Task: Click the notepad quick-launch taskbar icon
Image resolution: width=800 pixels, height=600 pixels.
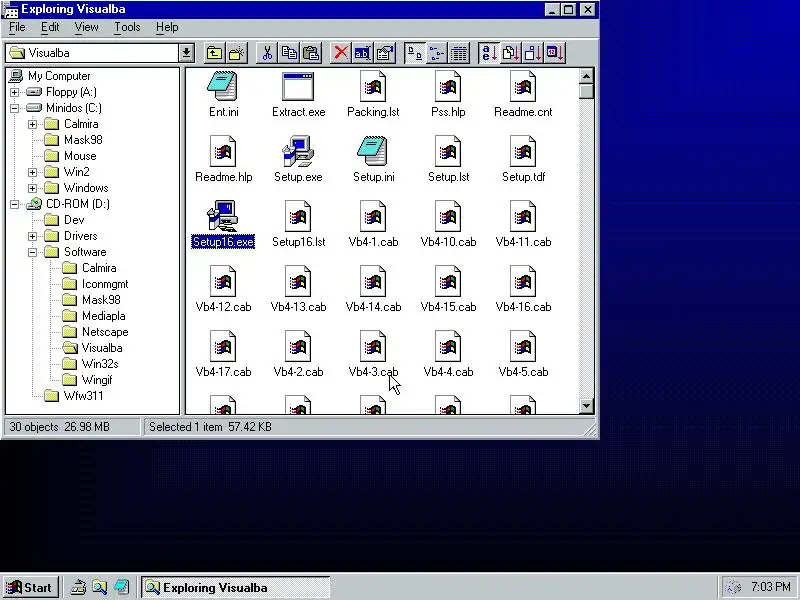Action: 121,587
